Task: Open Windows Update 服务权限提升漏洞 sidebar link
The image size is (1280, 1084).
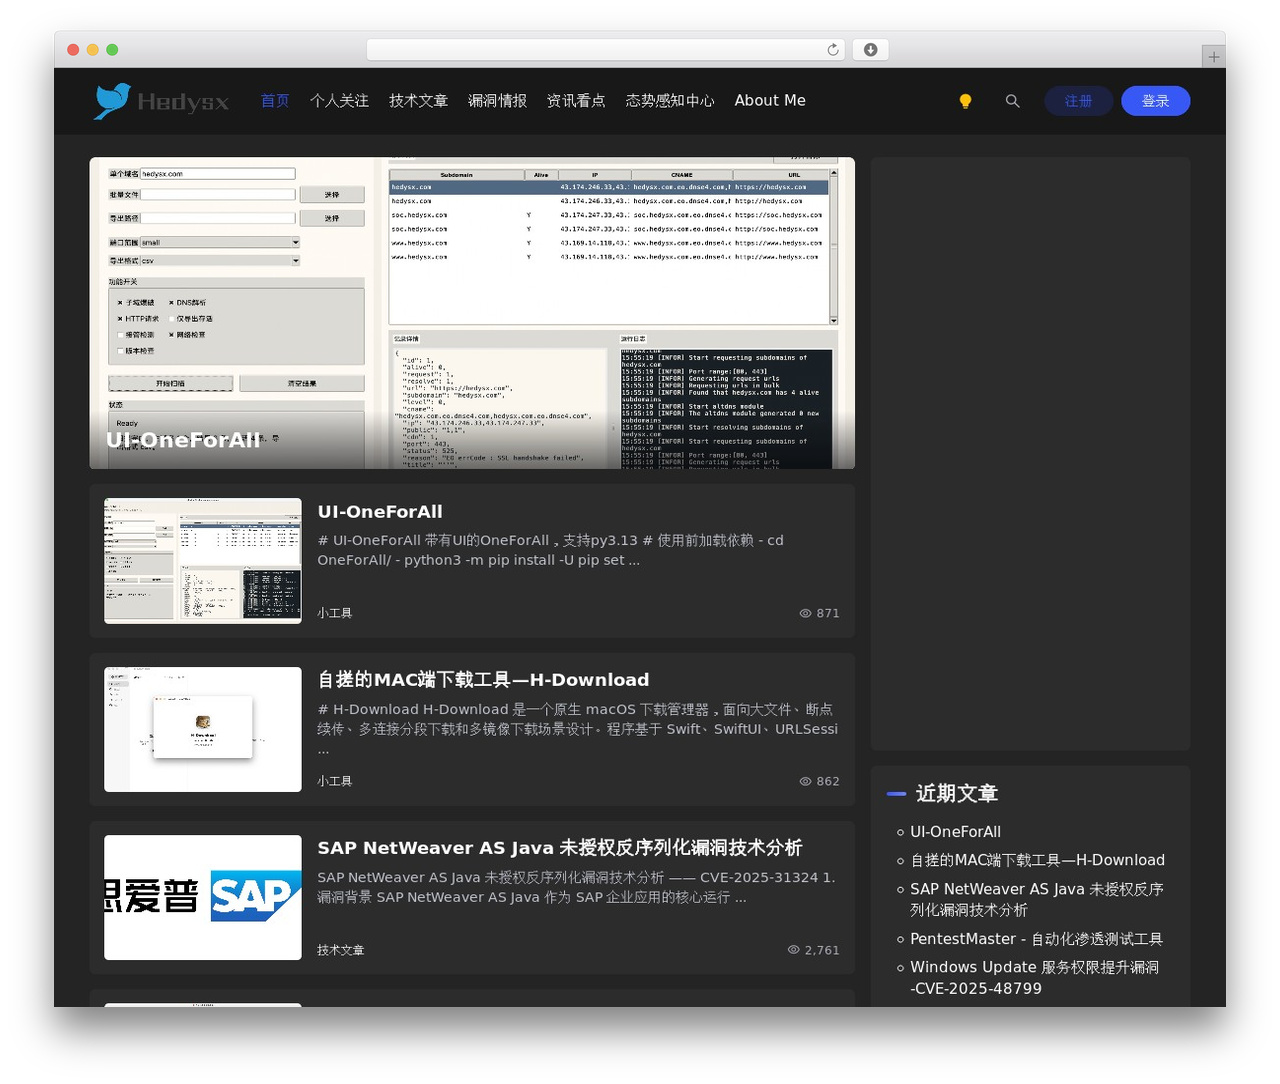Action: click(1034, 978)
